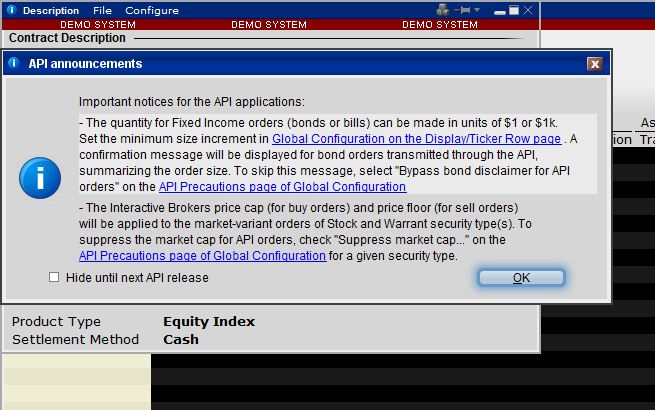Confirm the announcements with OK button

pyautogui.click(x=521, y=278)
